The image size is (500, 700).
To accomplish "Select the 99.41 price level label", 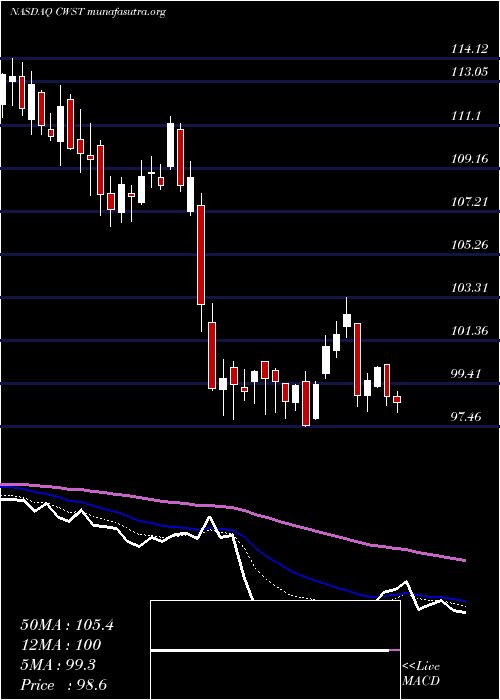I will pos(466,374).
